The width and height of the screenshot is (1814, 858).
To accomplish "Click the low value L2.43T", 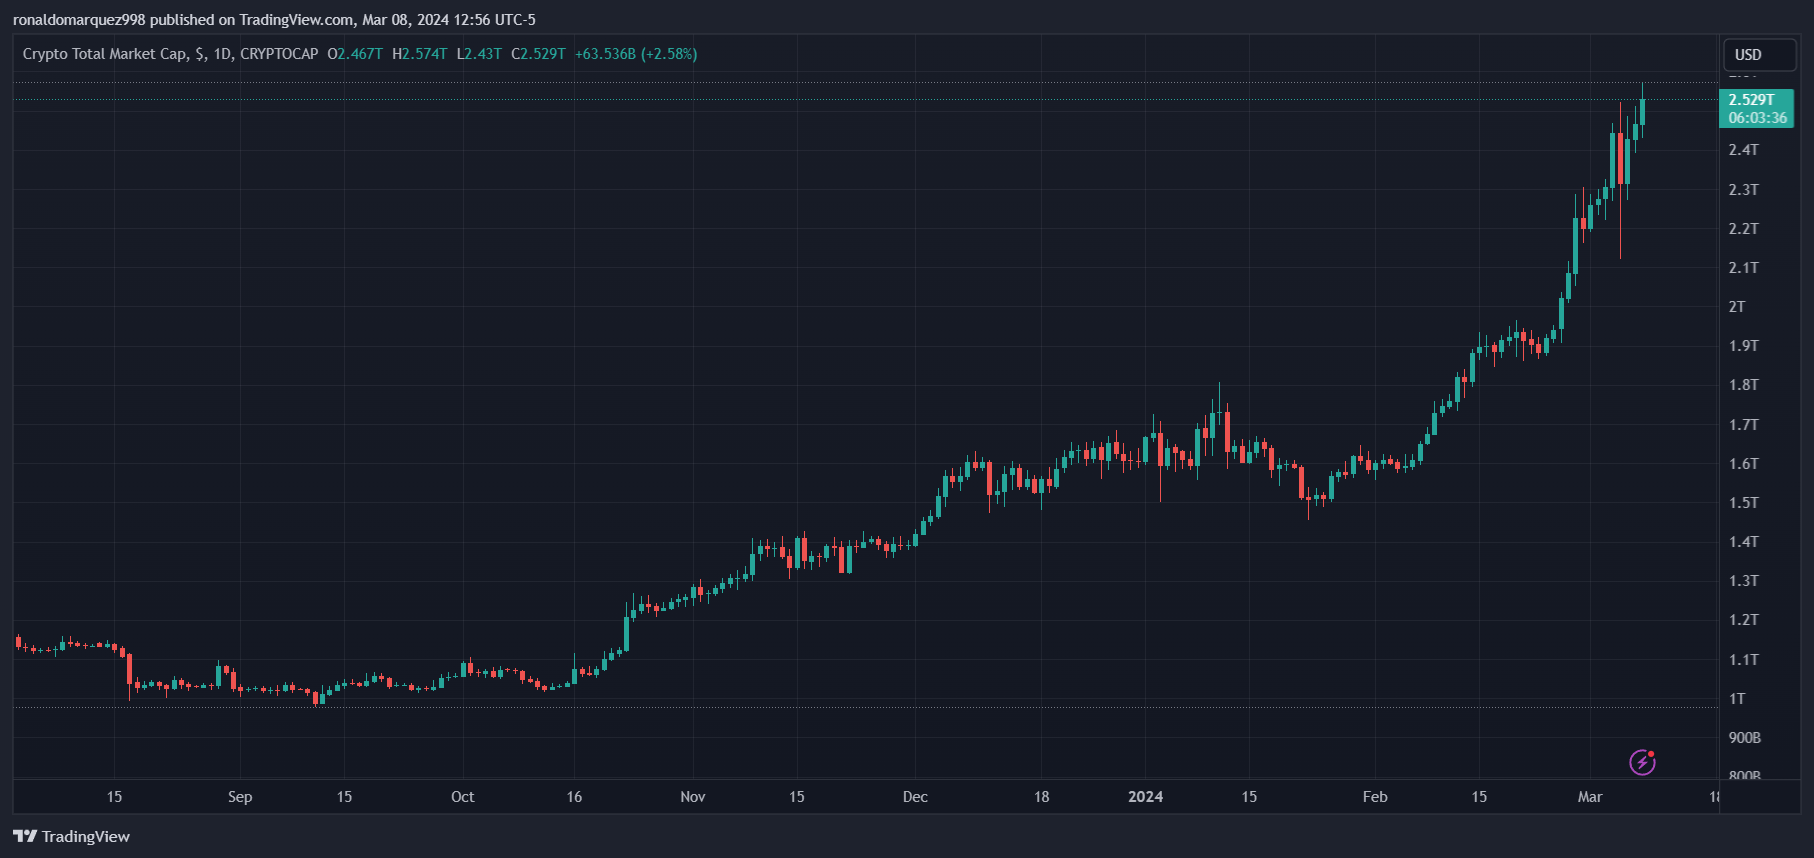I will point(479,54).
